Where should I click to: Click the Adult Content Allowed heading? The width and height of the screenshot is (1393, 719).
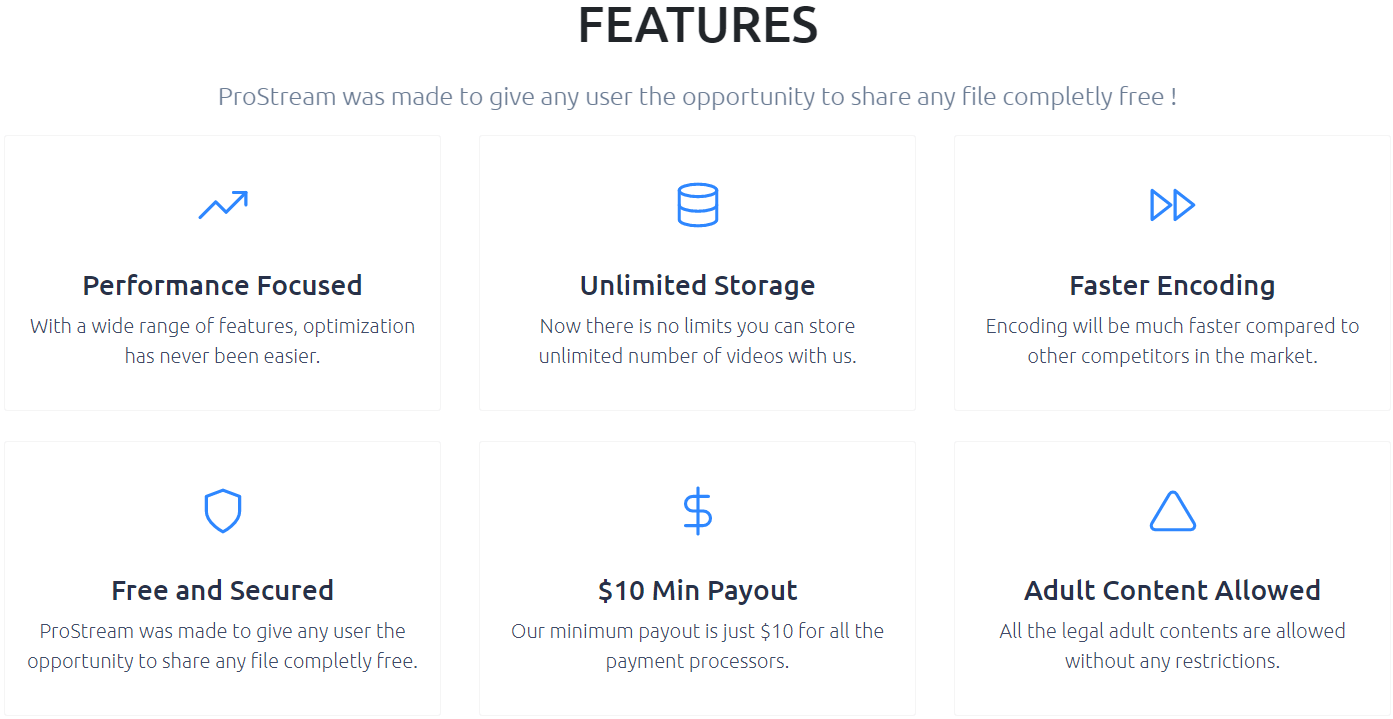[x=1172, y=590]
